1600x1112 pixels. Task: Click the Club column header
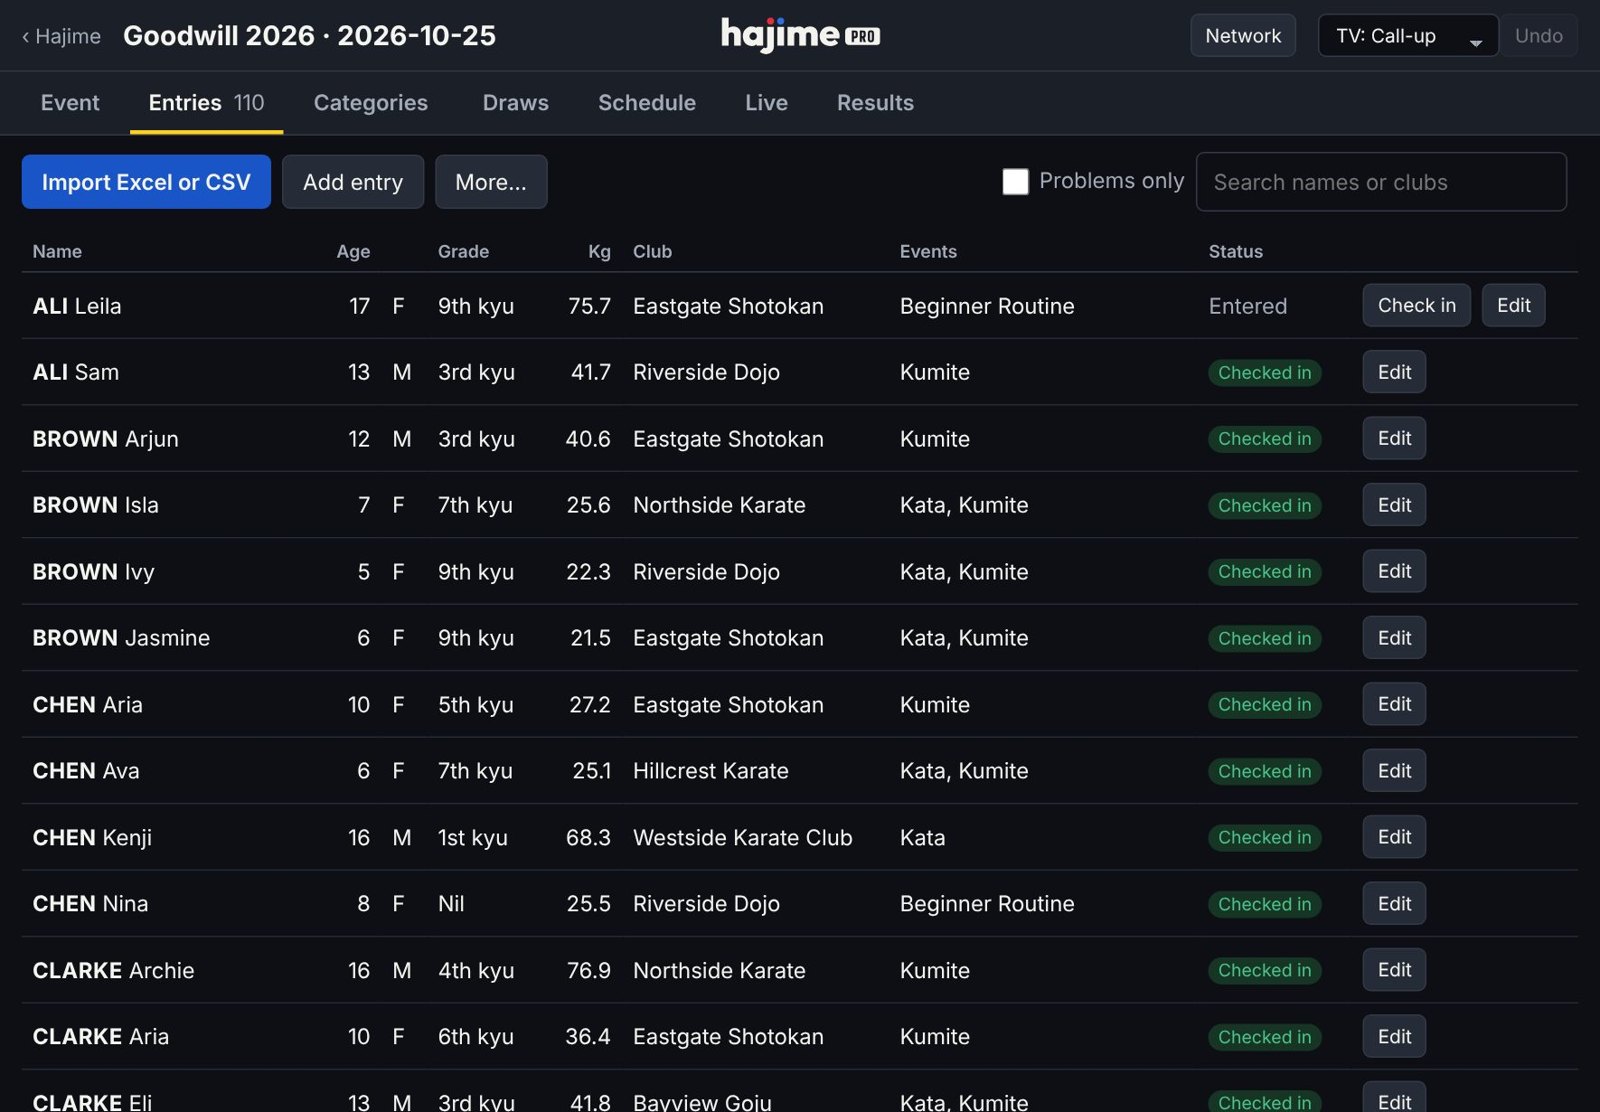pyautogui.click(x=652, y=252)
